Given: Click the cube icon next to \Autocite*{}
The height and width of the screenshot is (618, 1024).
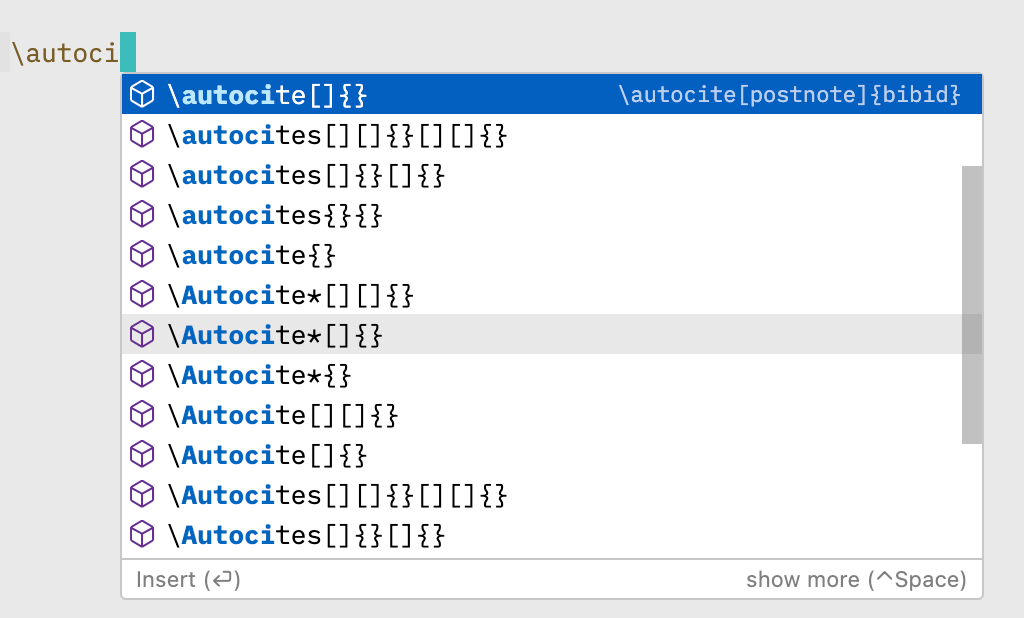Looking at the screenshot, I should click(x=141, y=374).
